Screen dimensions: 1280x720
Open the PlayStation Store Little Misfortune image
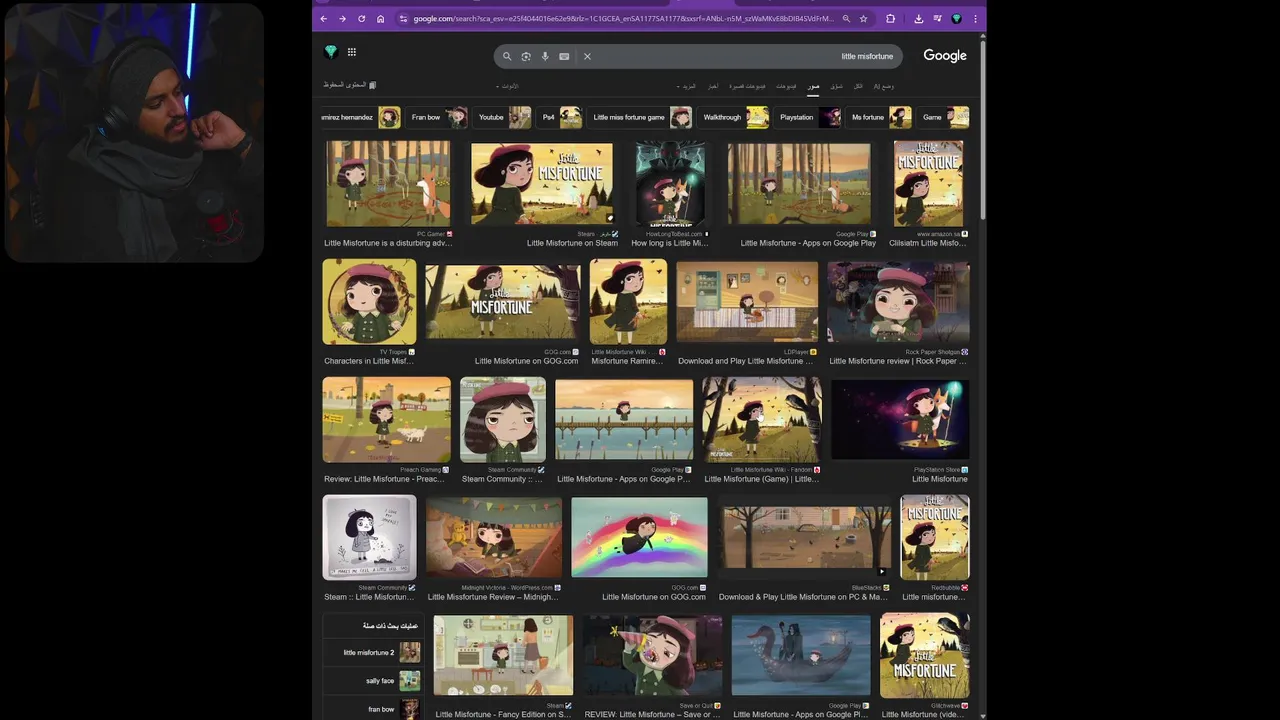[900, 420]
